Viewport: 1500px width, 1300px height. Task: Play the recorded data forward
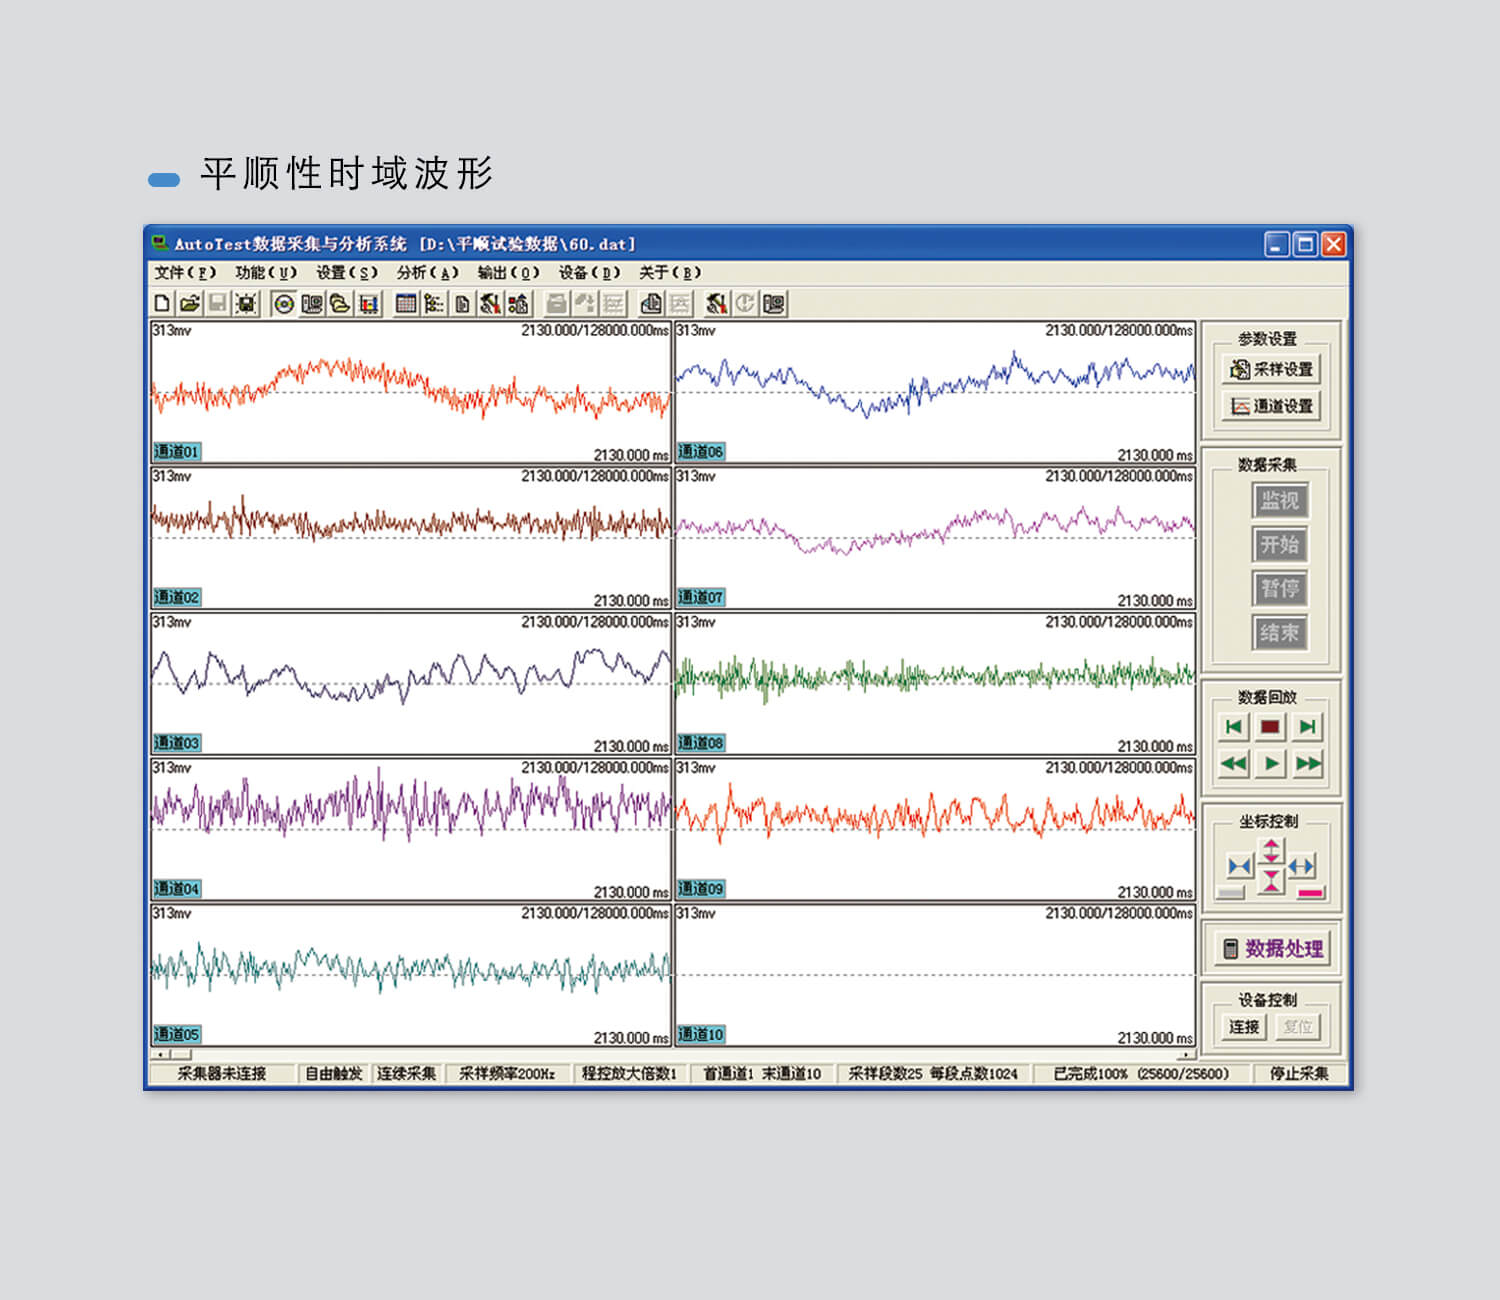pyautogui.click(x=1271, y=764)
